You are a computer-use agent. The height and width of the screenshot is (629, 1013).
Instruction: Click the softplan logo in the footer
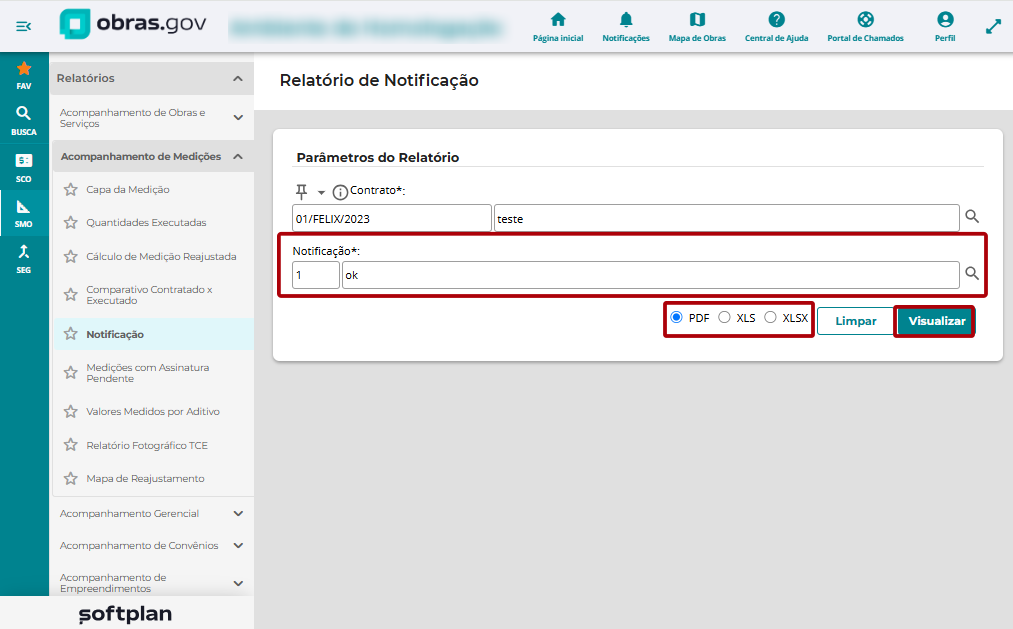126,614
